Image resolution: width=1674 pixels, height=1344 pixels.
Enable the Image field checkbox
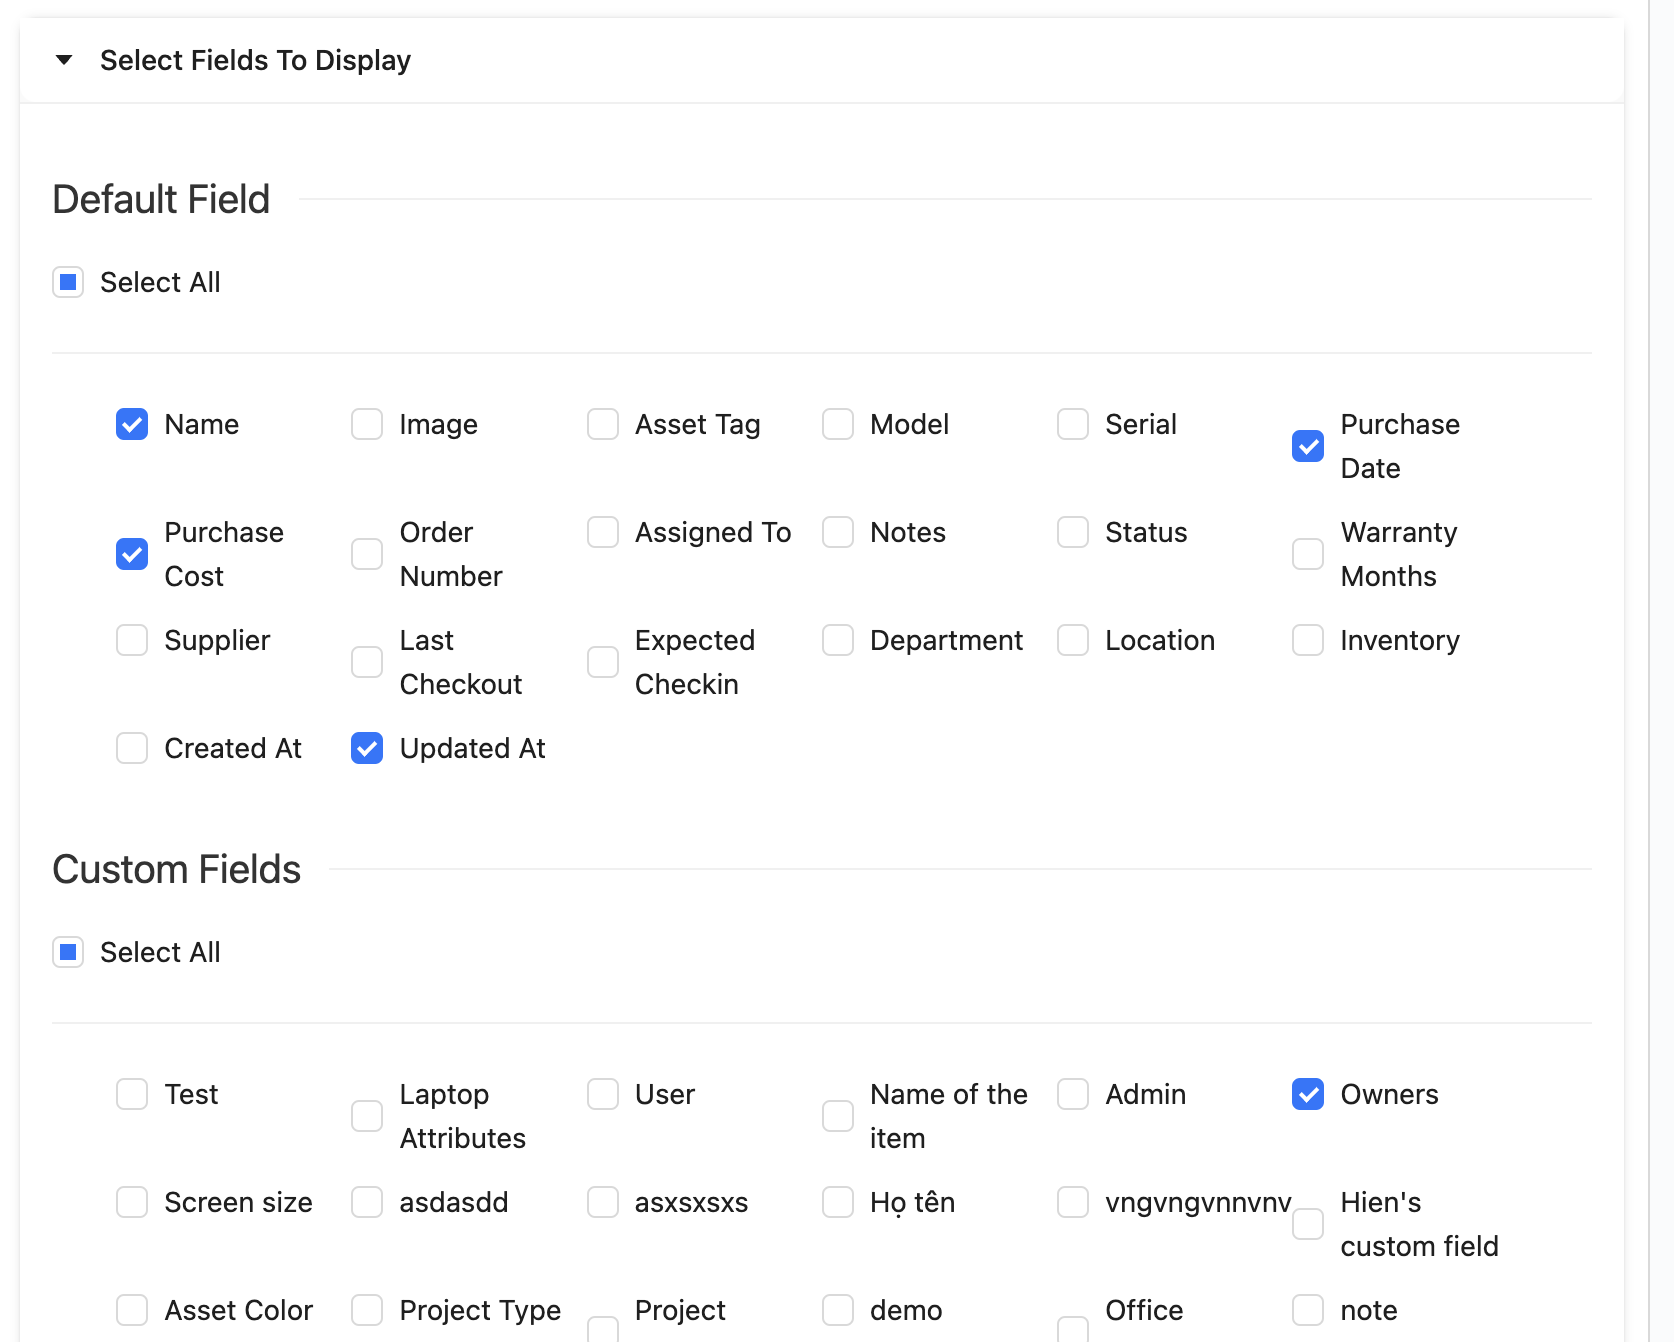(367, 425)
